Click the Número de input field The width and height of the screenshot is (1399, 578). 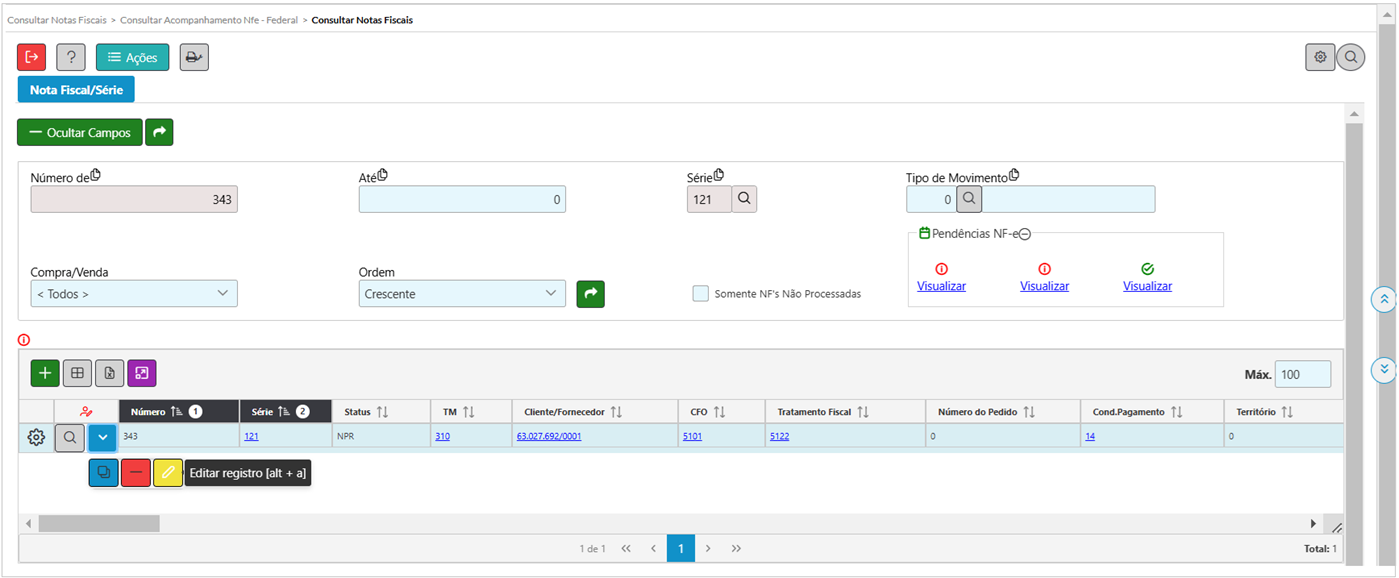[134, 200]
